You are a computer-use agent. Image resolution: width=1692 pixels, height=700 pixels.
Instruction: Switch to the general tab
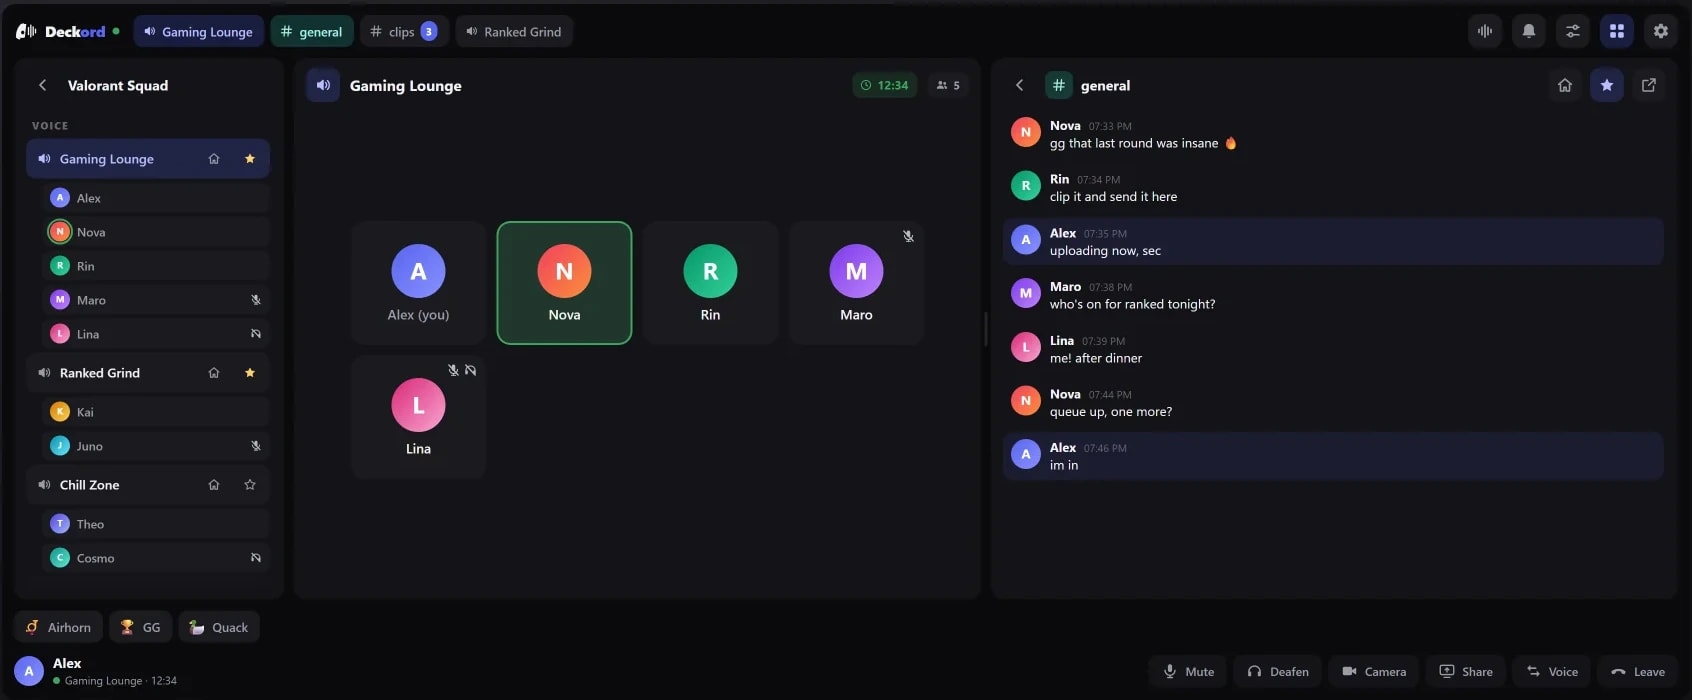pyautogui.click(x=312, y=31)
